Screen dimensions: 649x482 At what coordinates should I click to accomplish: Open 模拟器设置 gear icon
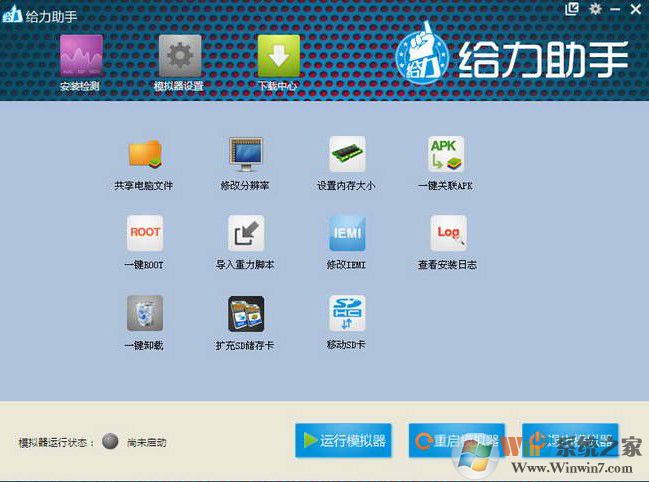pyautogui.click(x=180, y=55)
